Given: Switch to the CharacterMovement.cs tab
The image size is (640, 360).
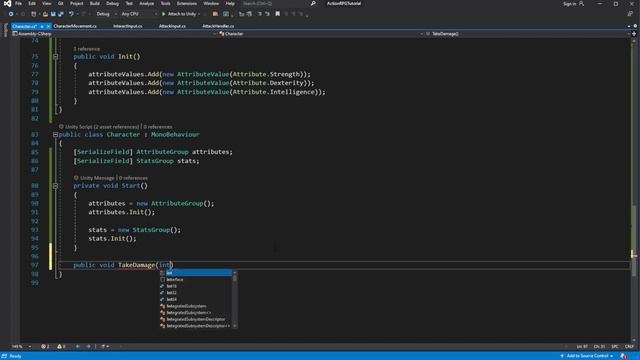Looking at the screenshot, I should (x=75, y=26).
